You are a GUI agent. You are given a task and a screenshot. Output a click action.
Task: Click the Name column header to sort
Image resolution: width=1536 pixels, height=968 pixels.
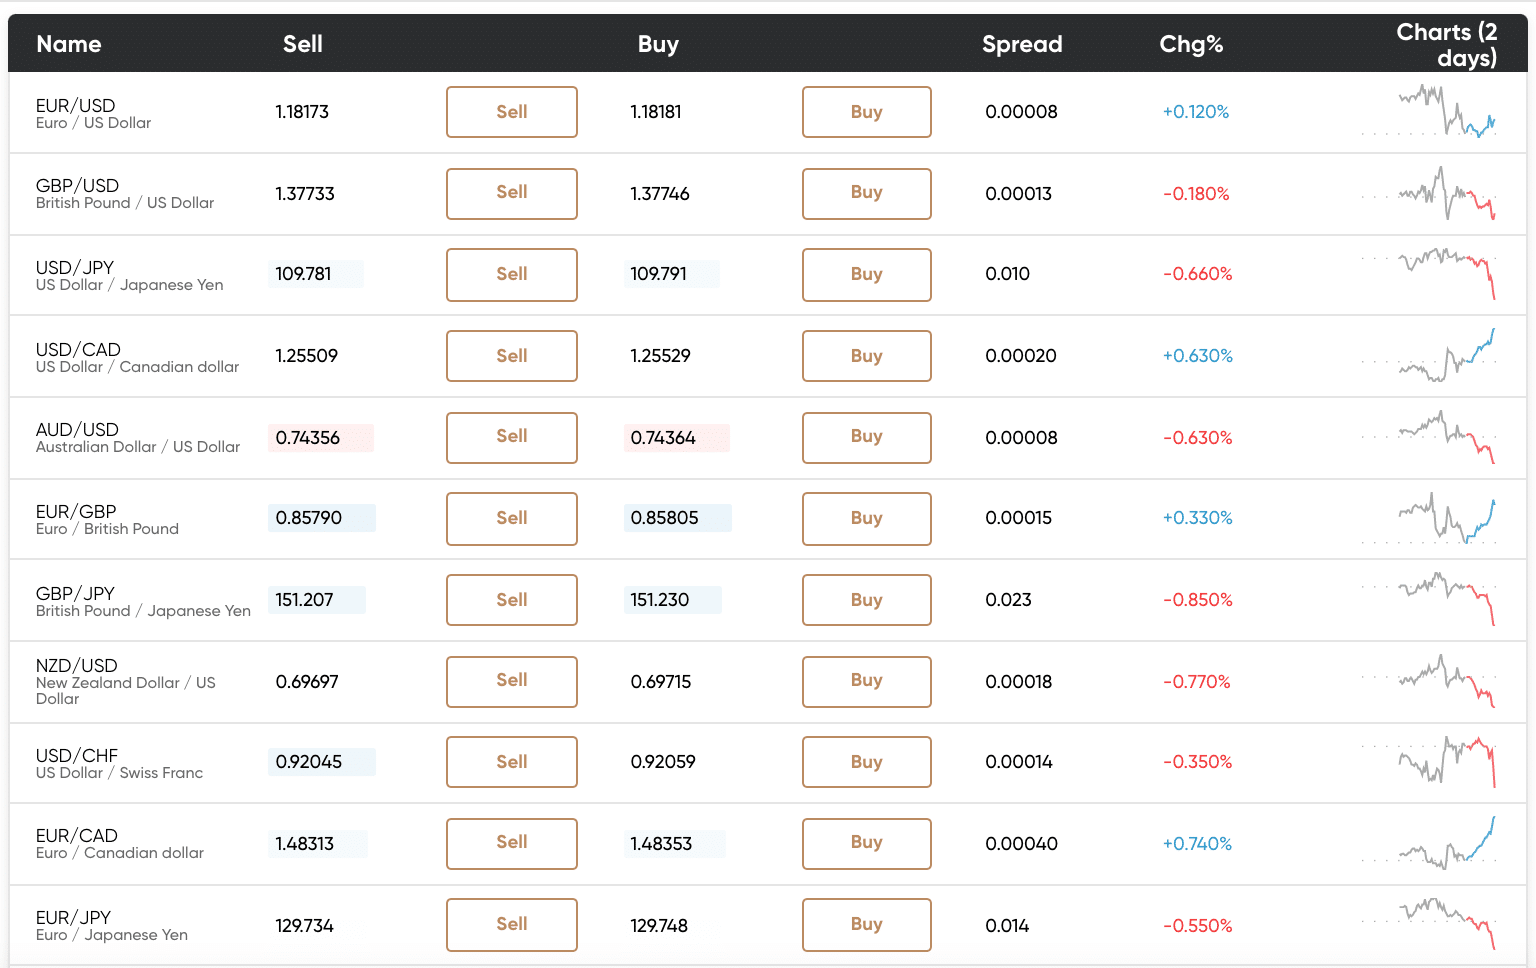click(x=68, y=44)
